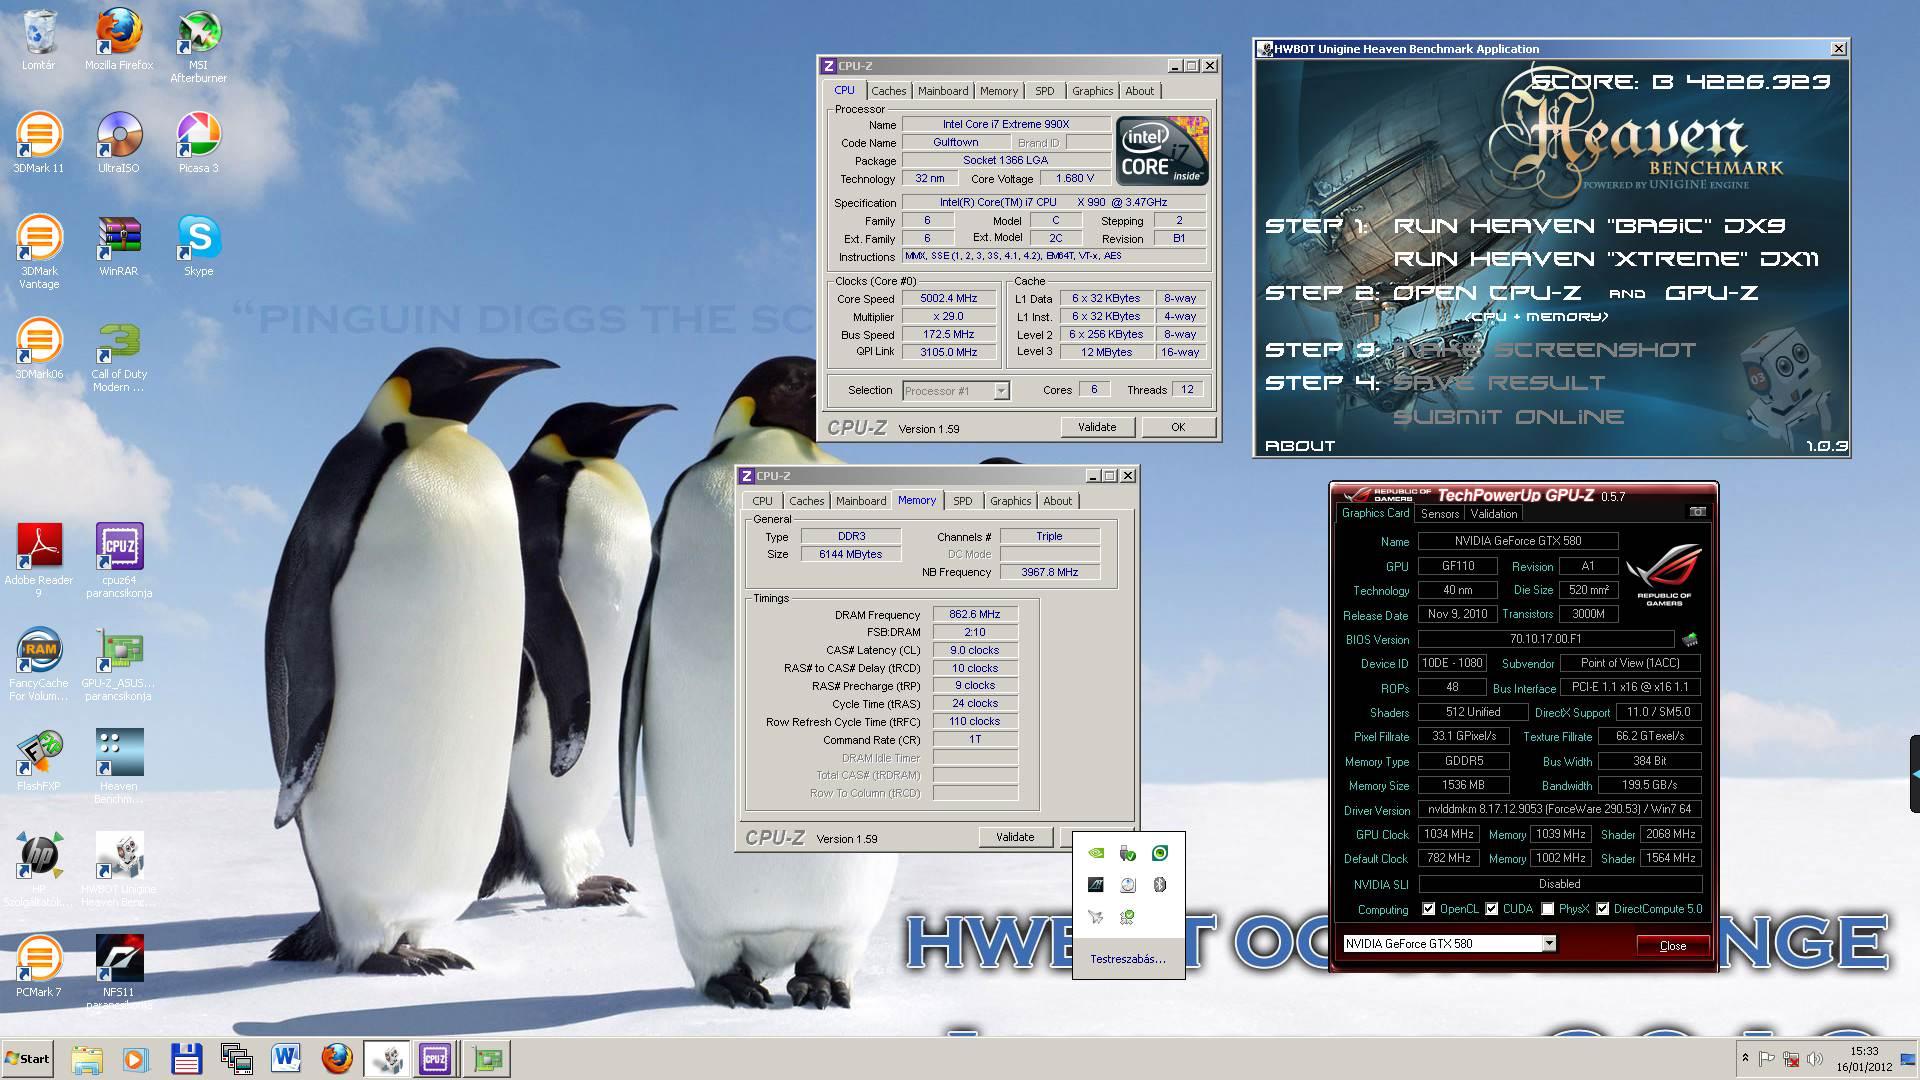
Task: Switch to Caches tab in CPU window
Action: click(888, 91)
